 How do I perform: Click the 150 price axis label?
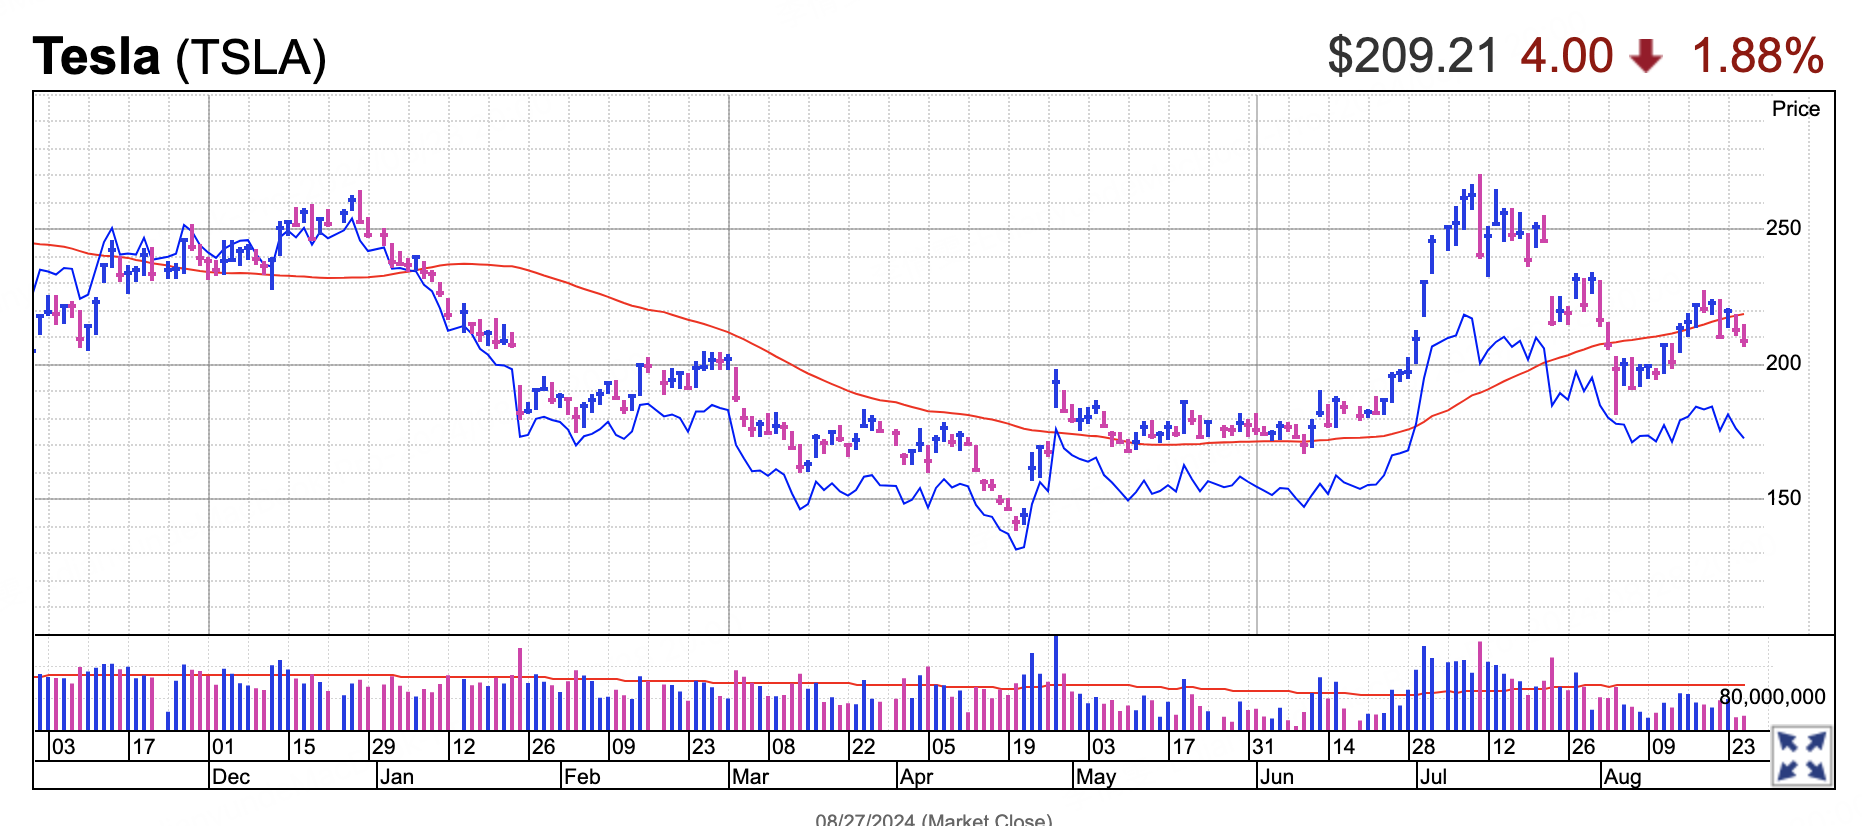[1783, 498]
